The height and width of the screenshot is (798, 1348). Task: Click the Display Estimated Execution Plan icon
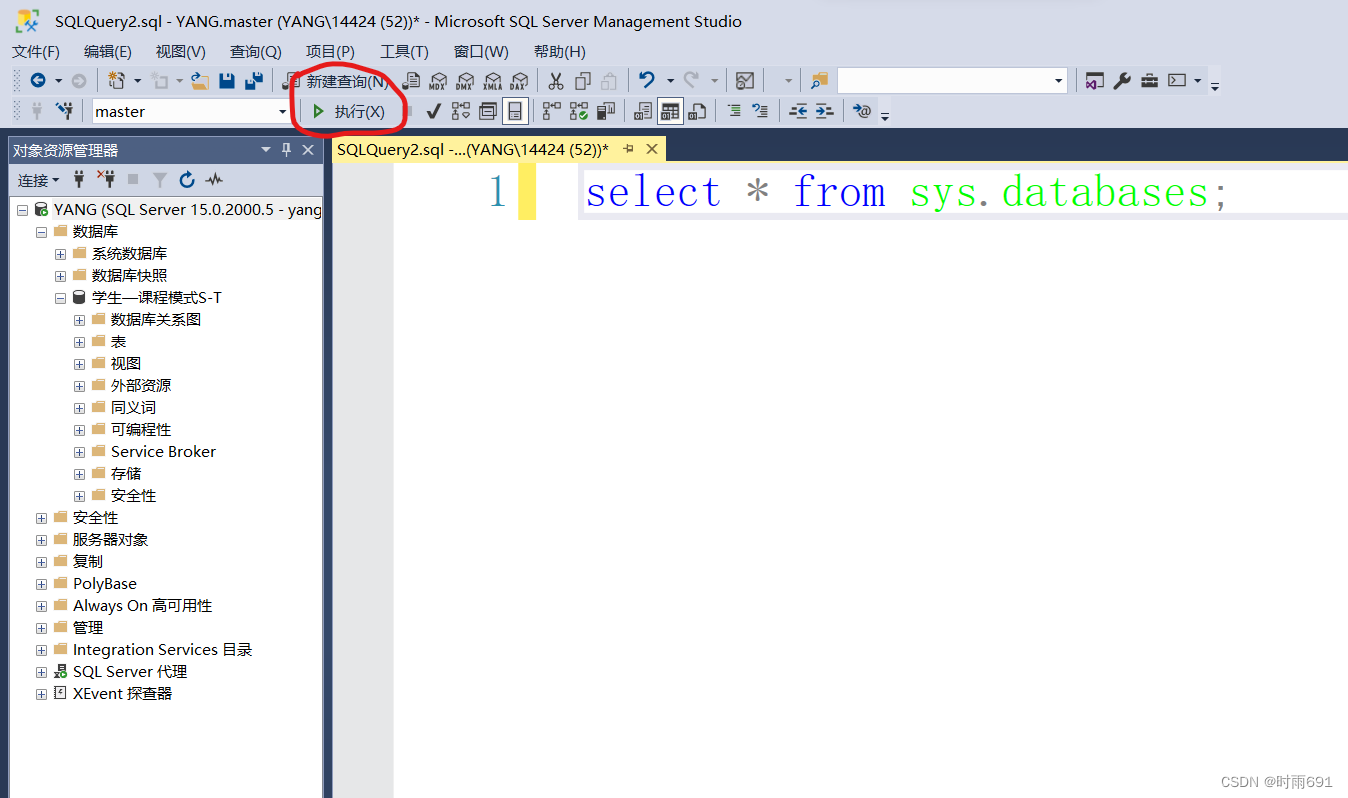(460, 111)
